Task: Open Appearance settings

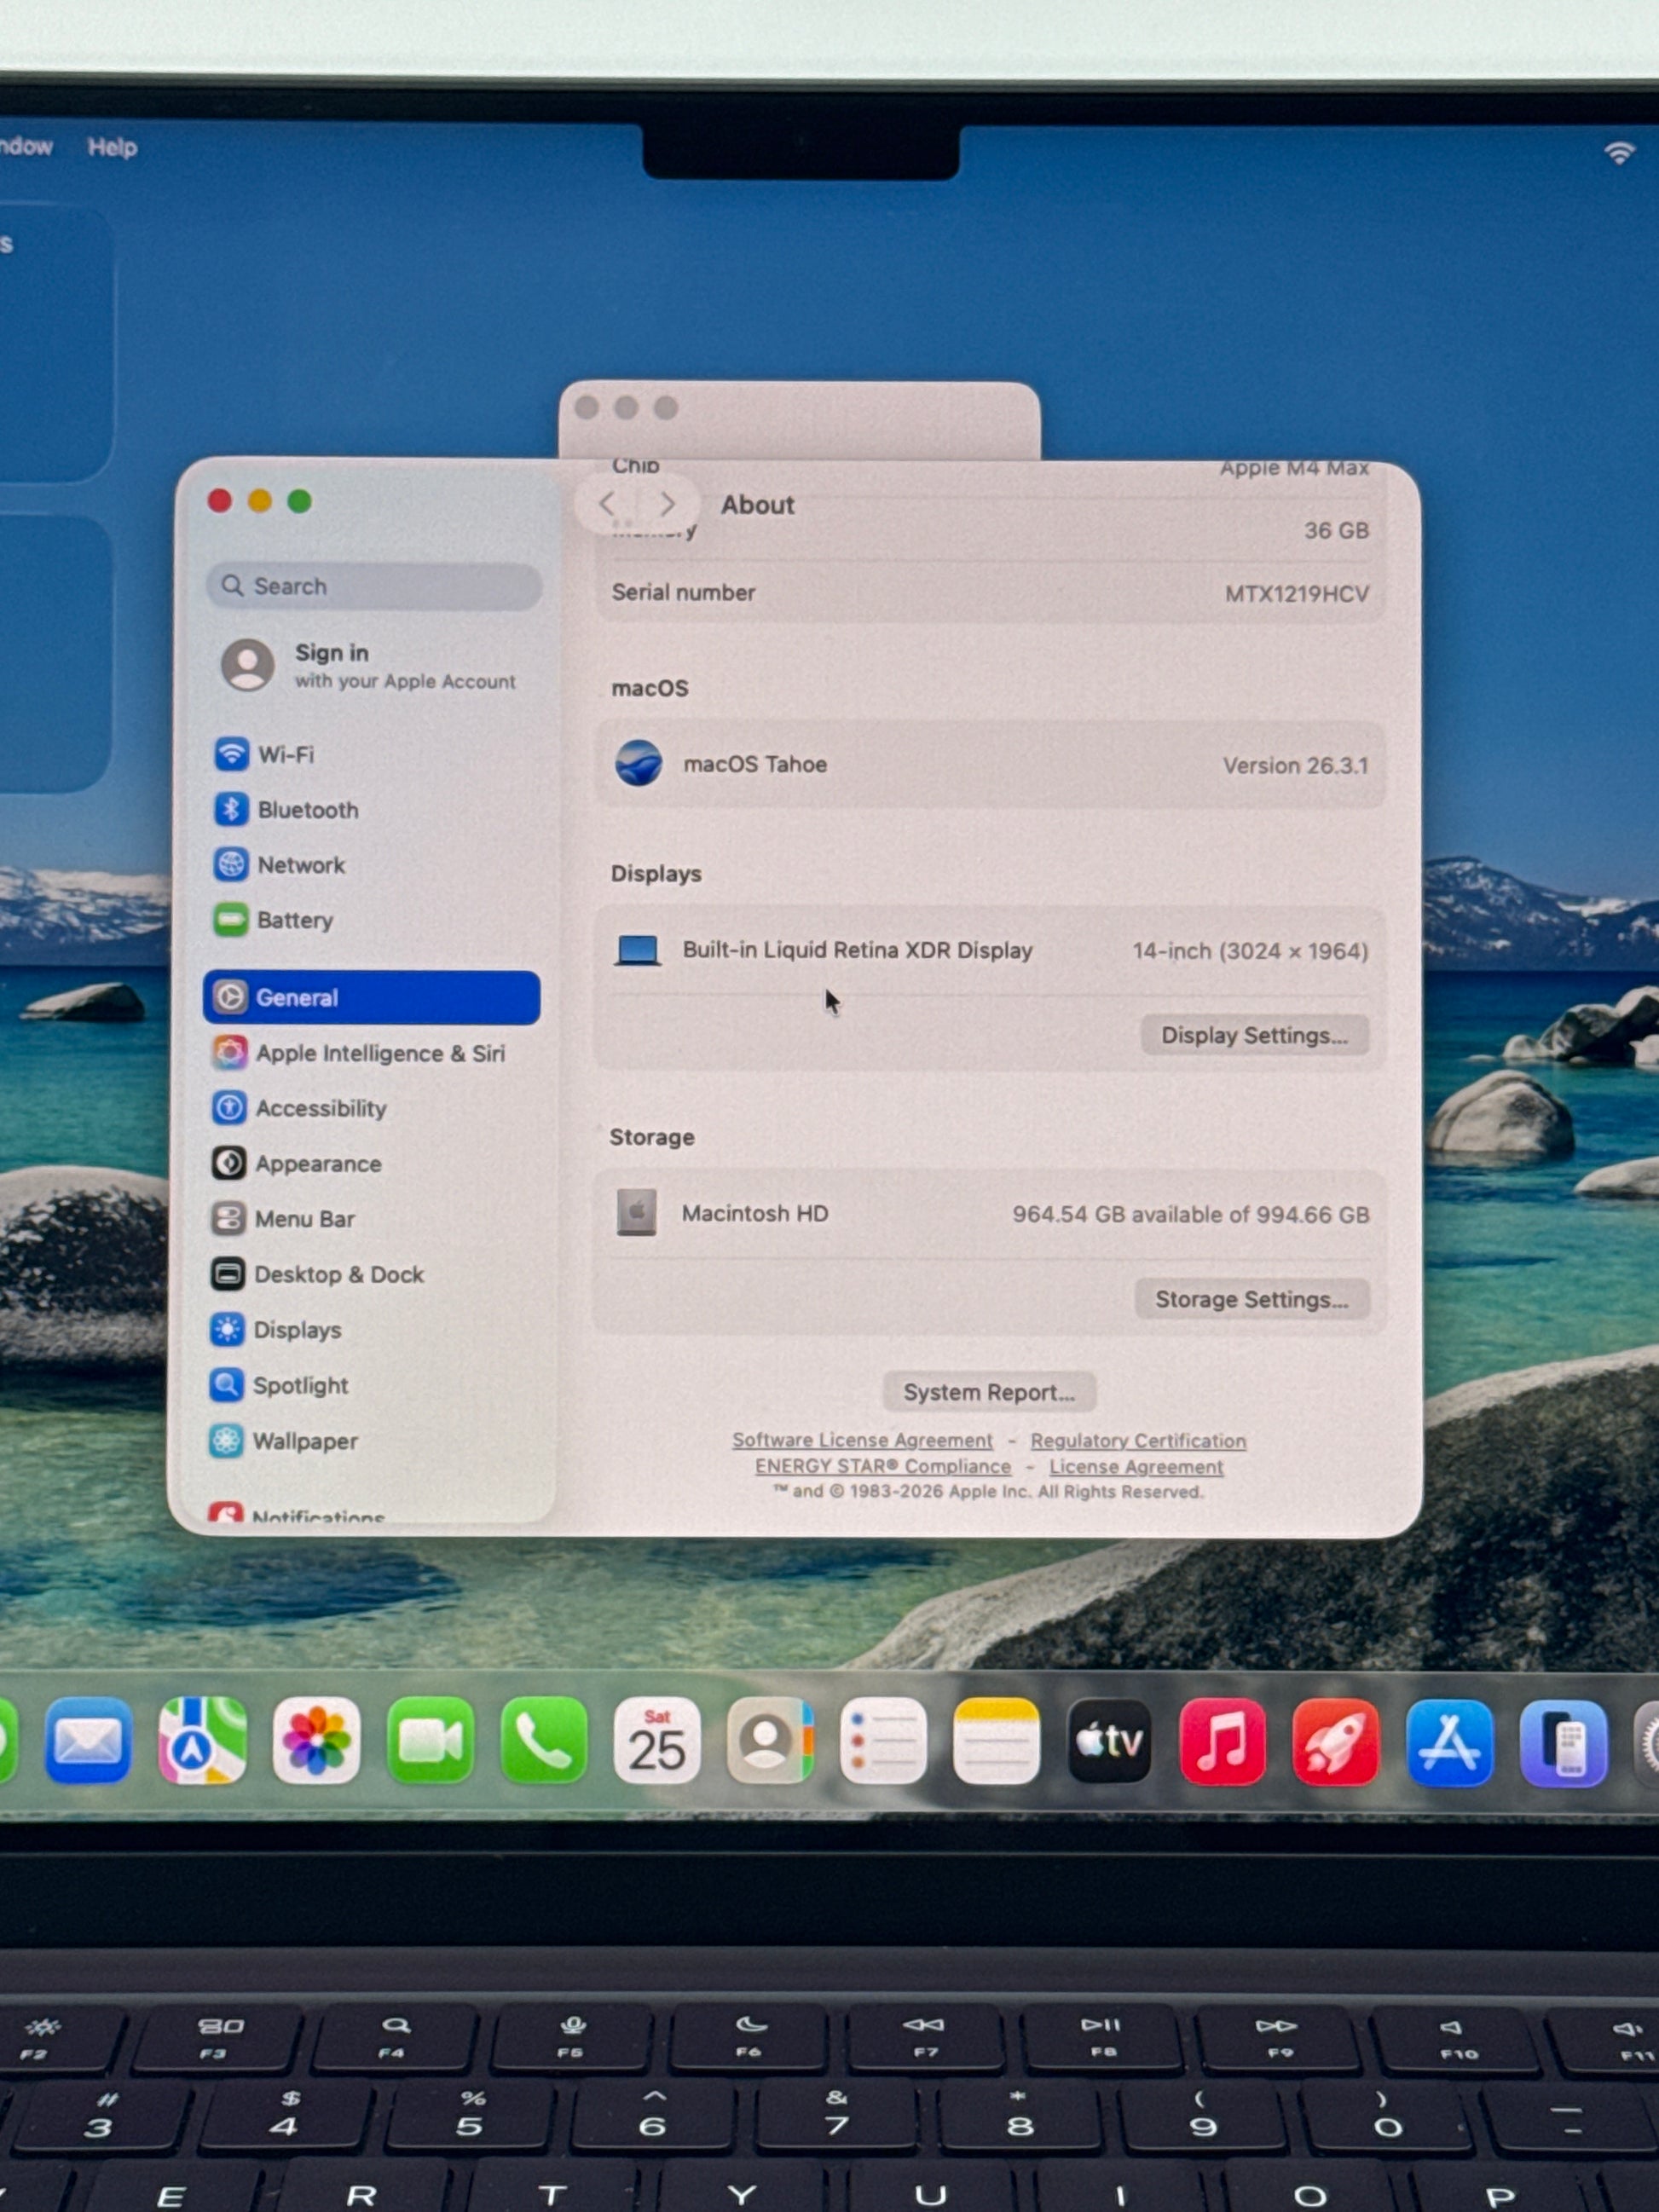Action: (317, 1163)
